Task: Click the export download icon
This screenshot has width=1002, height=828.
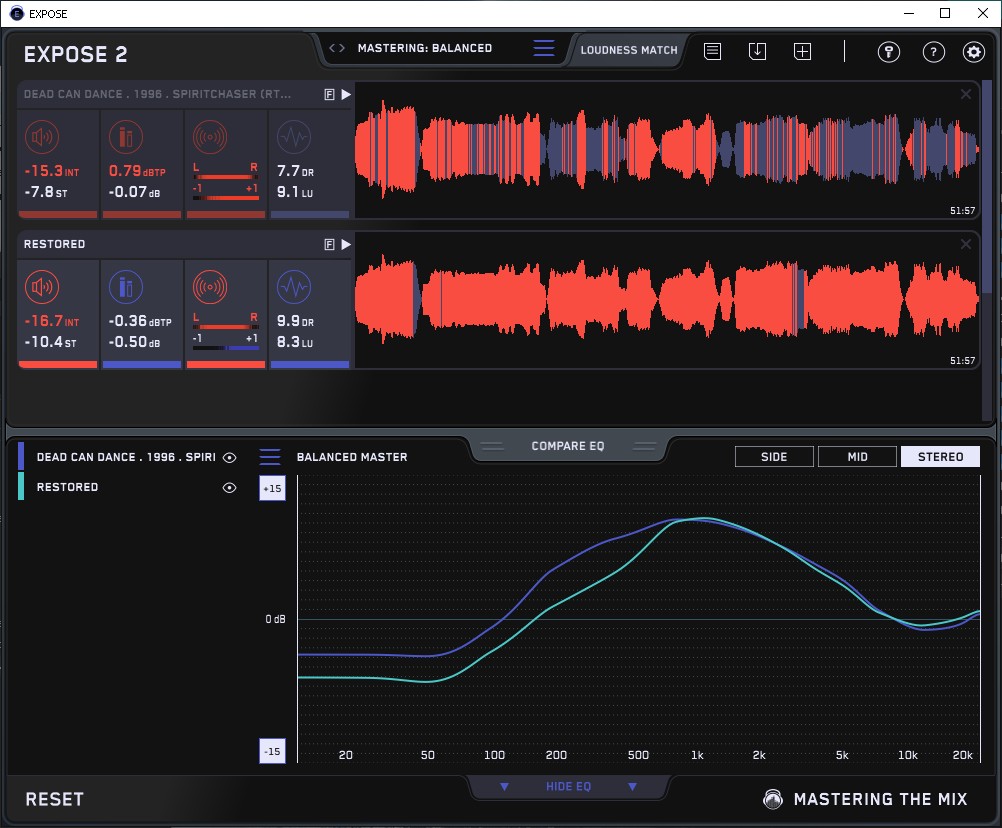Action: (x=757, y=51)
